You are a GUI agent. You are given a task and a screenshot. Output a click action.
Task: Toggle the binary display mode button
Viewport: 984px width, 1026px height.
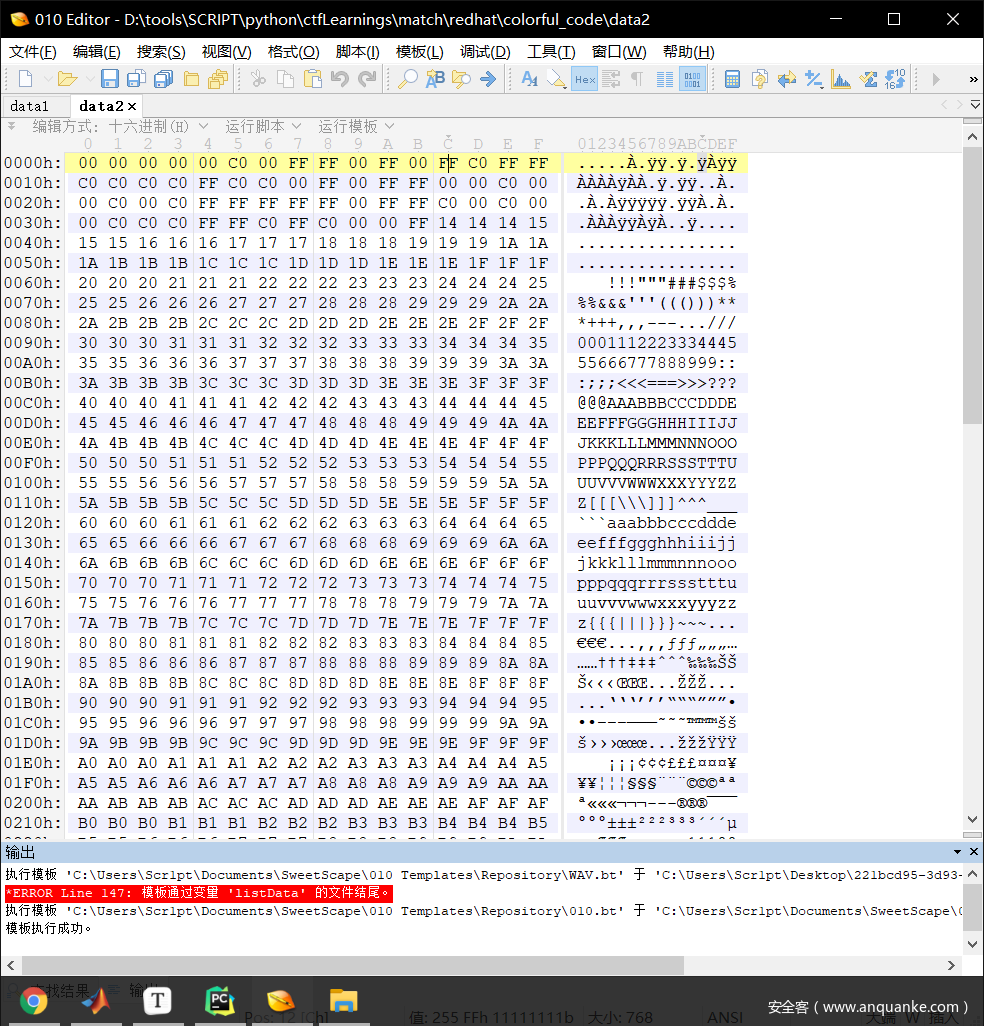[692, 79]
